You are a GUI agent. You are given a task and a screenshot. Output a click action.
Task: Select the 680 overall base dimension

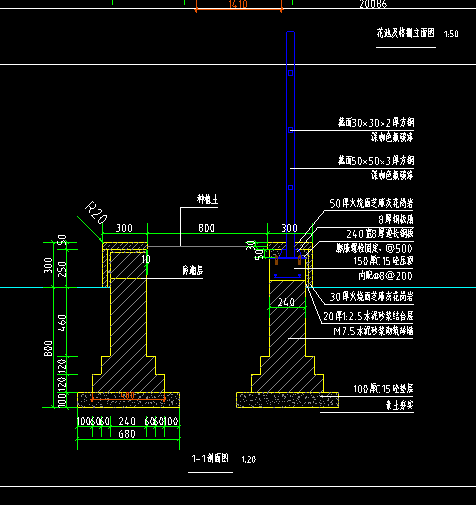coord(127,434)
